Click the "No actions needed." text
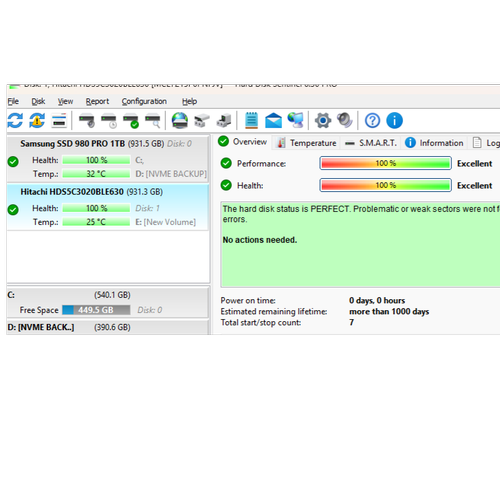The width and height of the screenshot is (500, 500). coord(260,240)
